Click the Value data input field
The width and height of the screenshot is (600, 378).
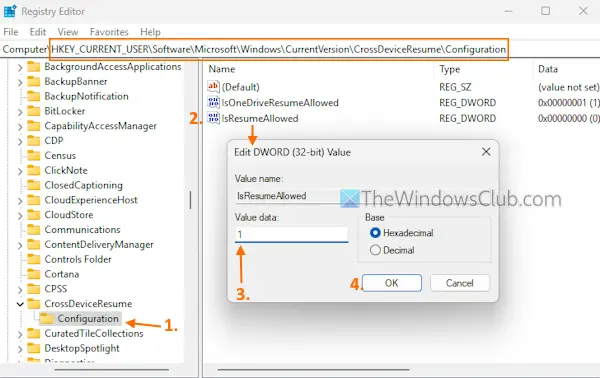point(292,234)
